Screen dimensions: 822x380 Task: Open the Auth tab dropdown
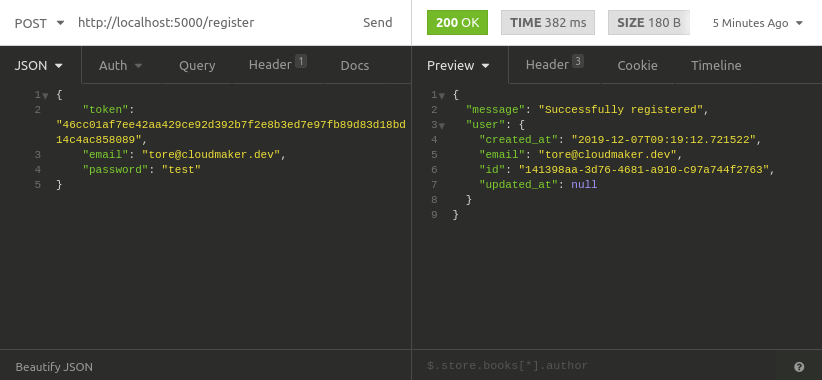(x=121, y=66)
